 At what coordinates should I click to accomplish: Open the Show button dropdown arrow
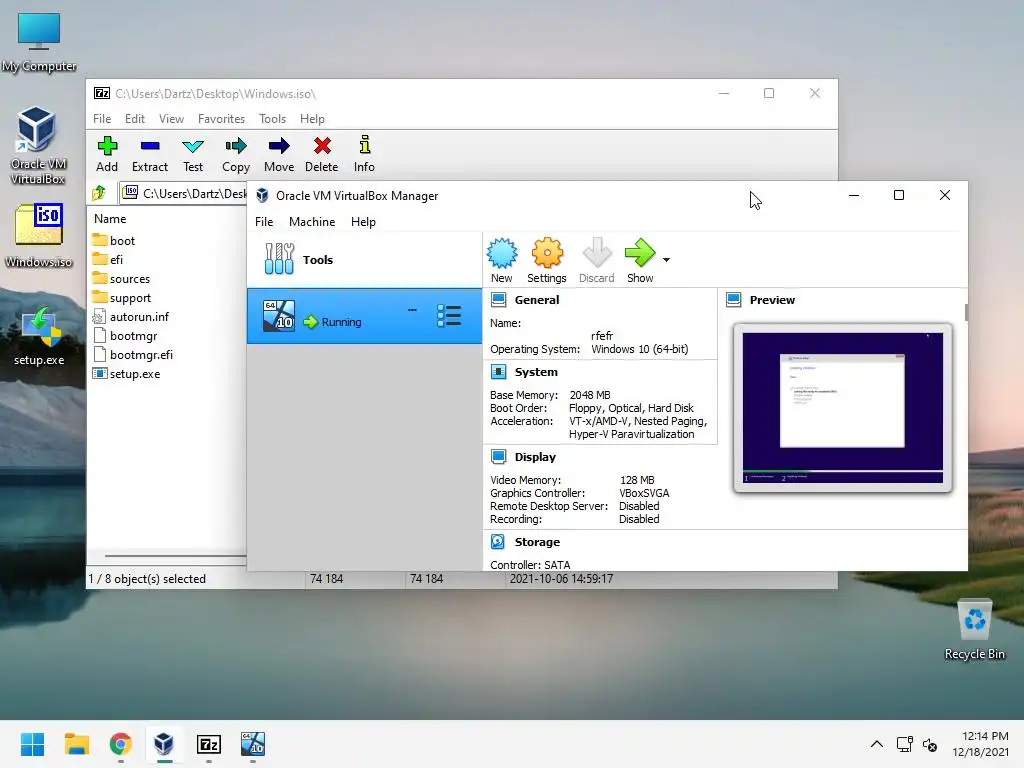[666, 260]
